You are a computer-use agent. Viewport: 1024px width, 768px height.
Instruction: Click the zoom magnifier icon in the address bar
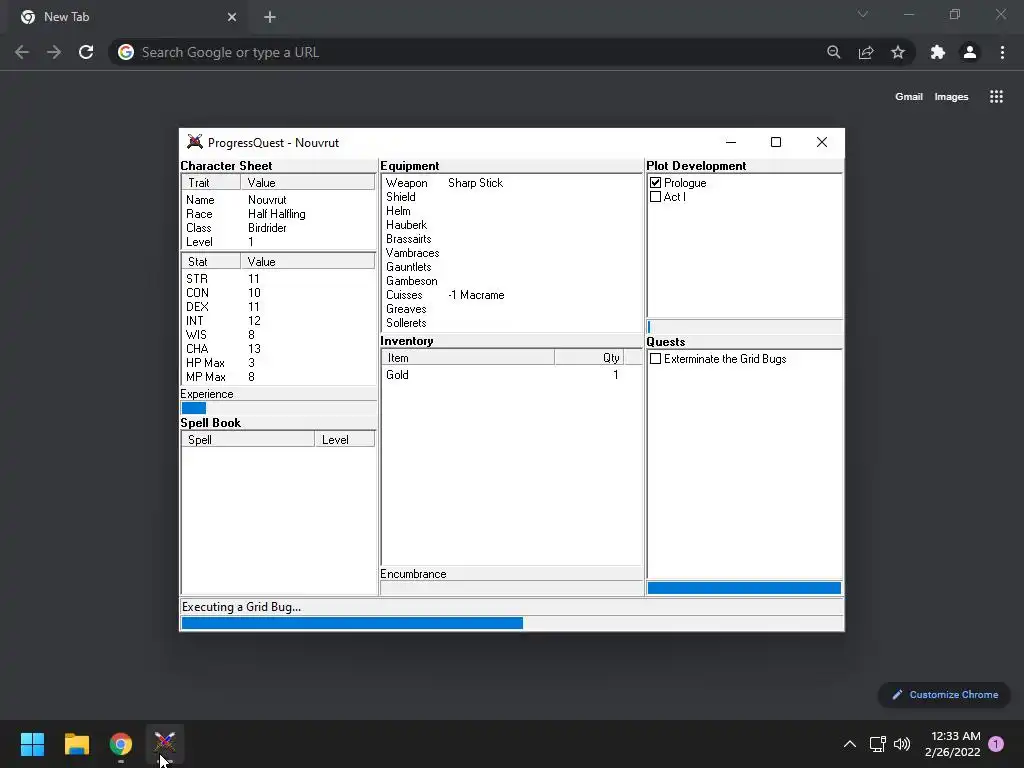(x=833, y=52)
